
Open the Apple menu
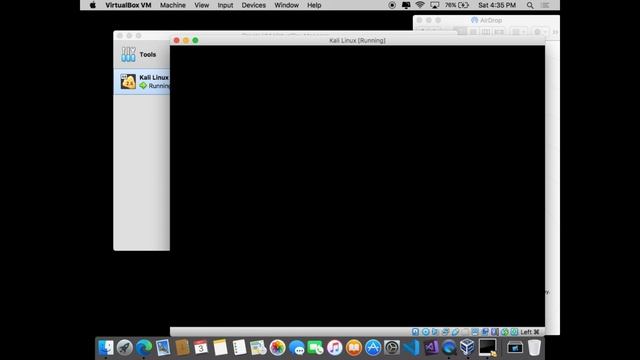pyautogui.click(x=93, y=5)
